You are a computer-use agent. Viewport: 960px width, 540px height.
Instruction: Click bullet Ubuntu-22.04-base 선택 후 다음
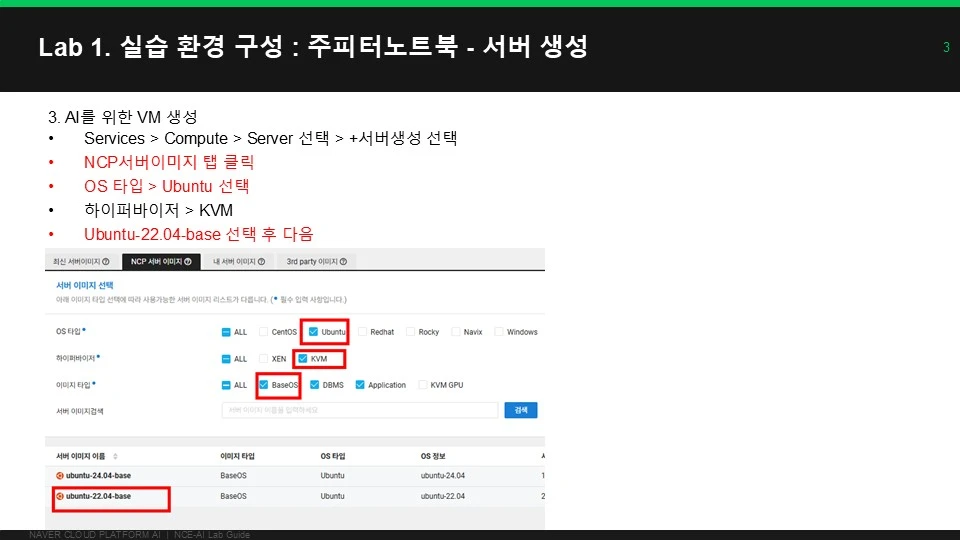(x=198, y=234)
